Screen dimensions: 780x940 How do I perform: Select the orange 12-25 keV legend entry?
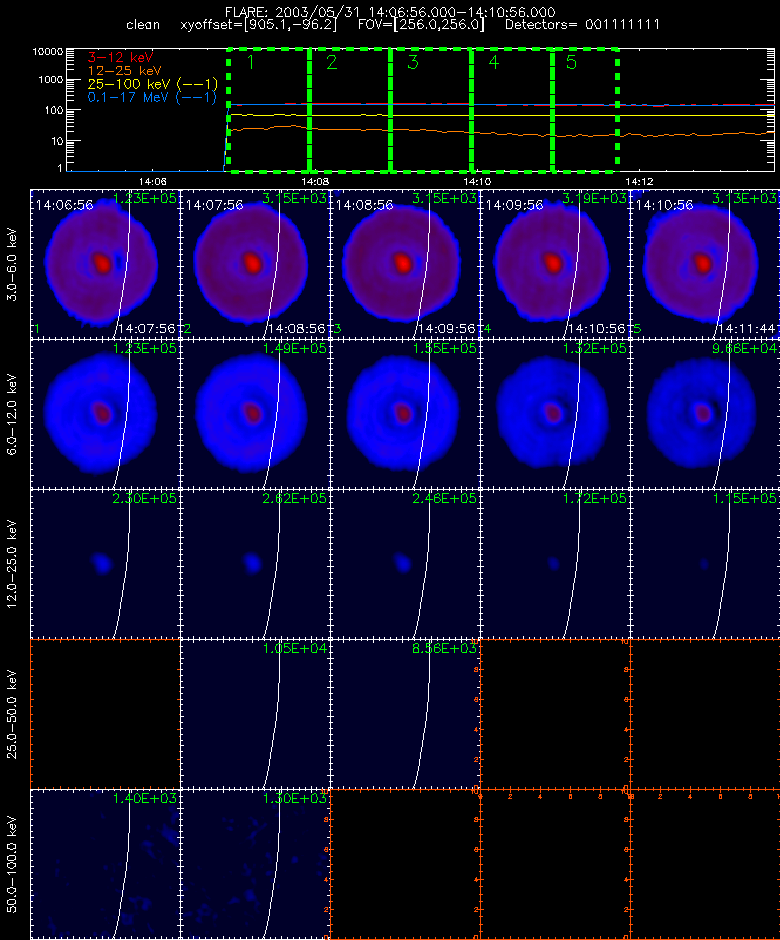(x=124, y=71)
